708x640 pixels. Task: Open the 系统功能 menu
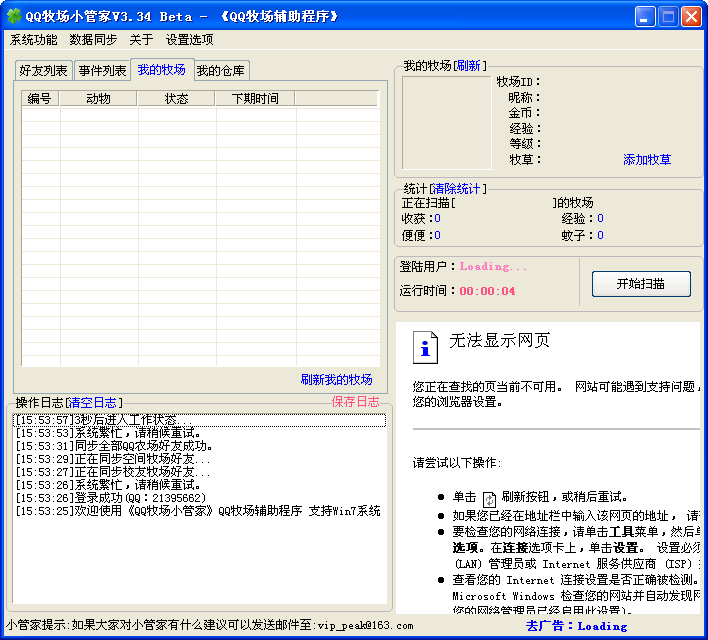tap(34, 40)
